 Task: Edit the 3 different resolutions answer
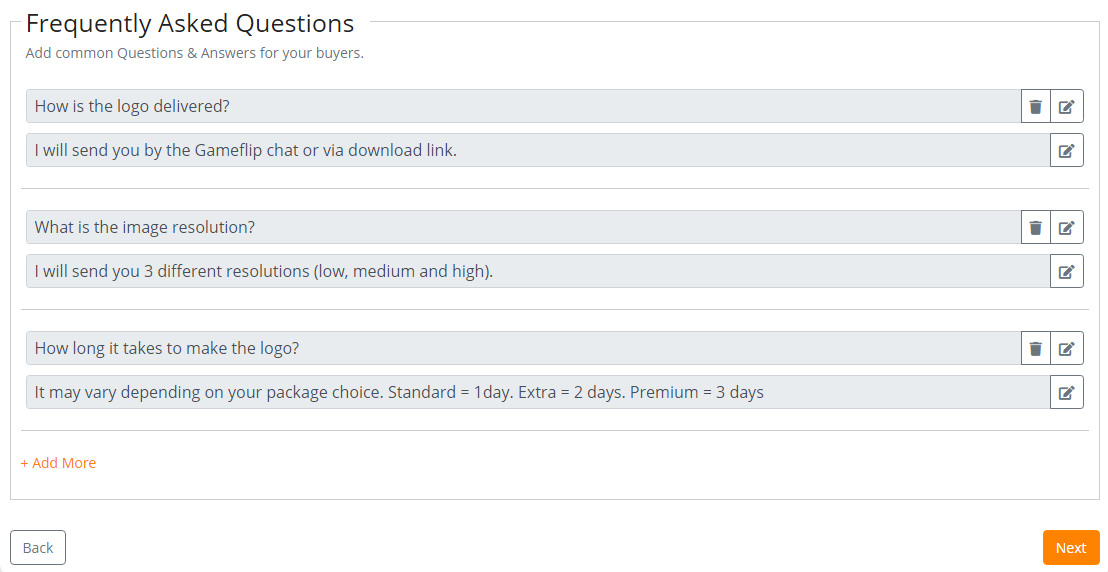1067,271
